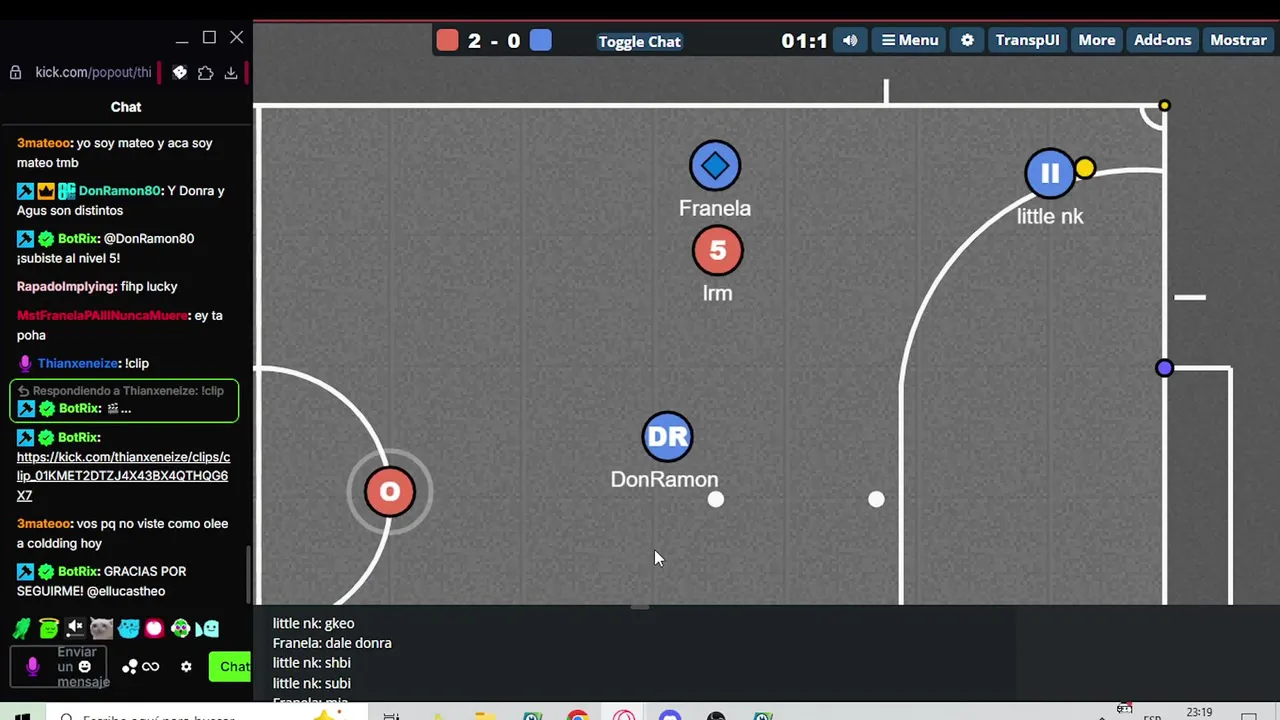Viewport: 1280px width, 720px height.
Task: Click RapadoImplying username
Action: point(66,287)
